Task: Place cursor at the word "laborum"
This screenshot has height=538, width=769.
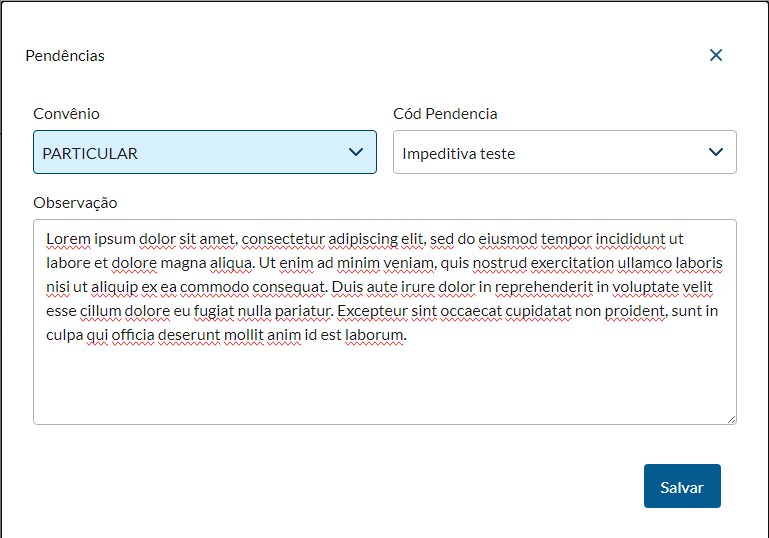Action: pos(373,335)
